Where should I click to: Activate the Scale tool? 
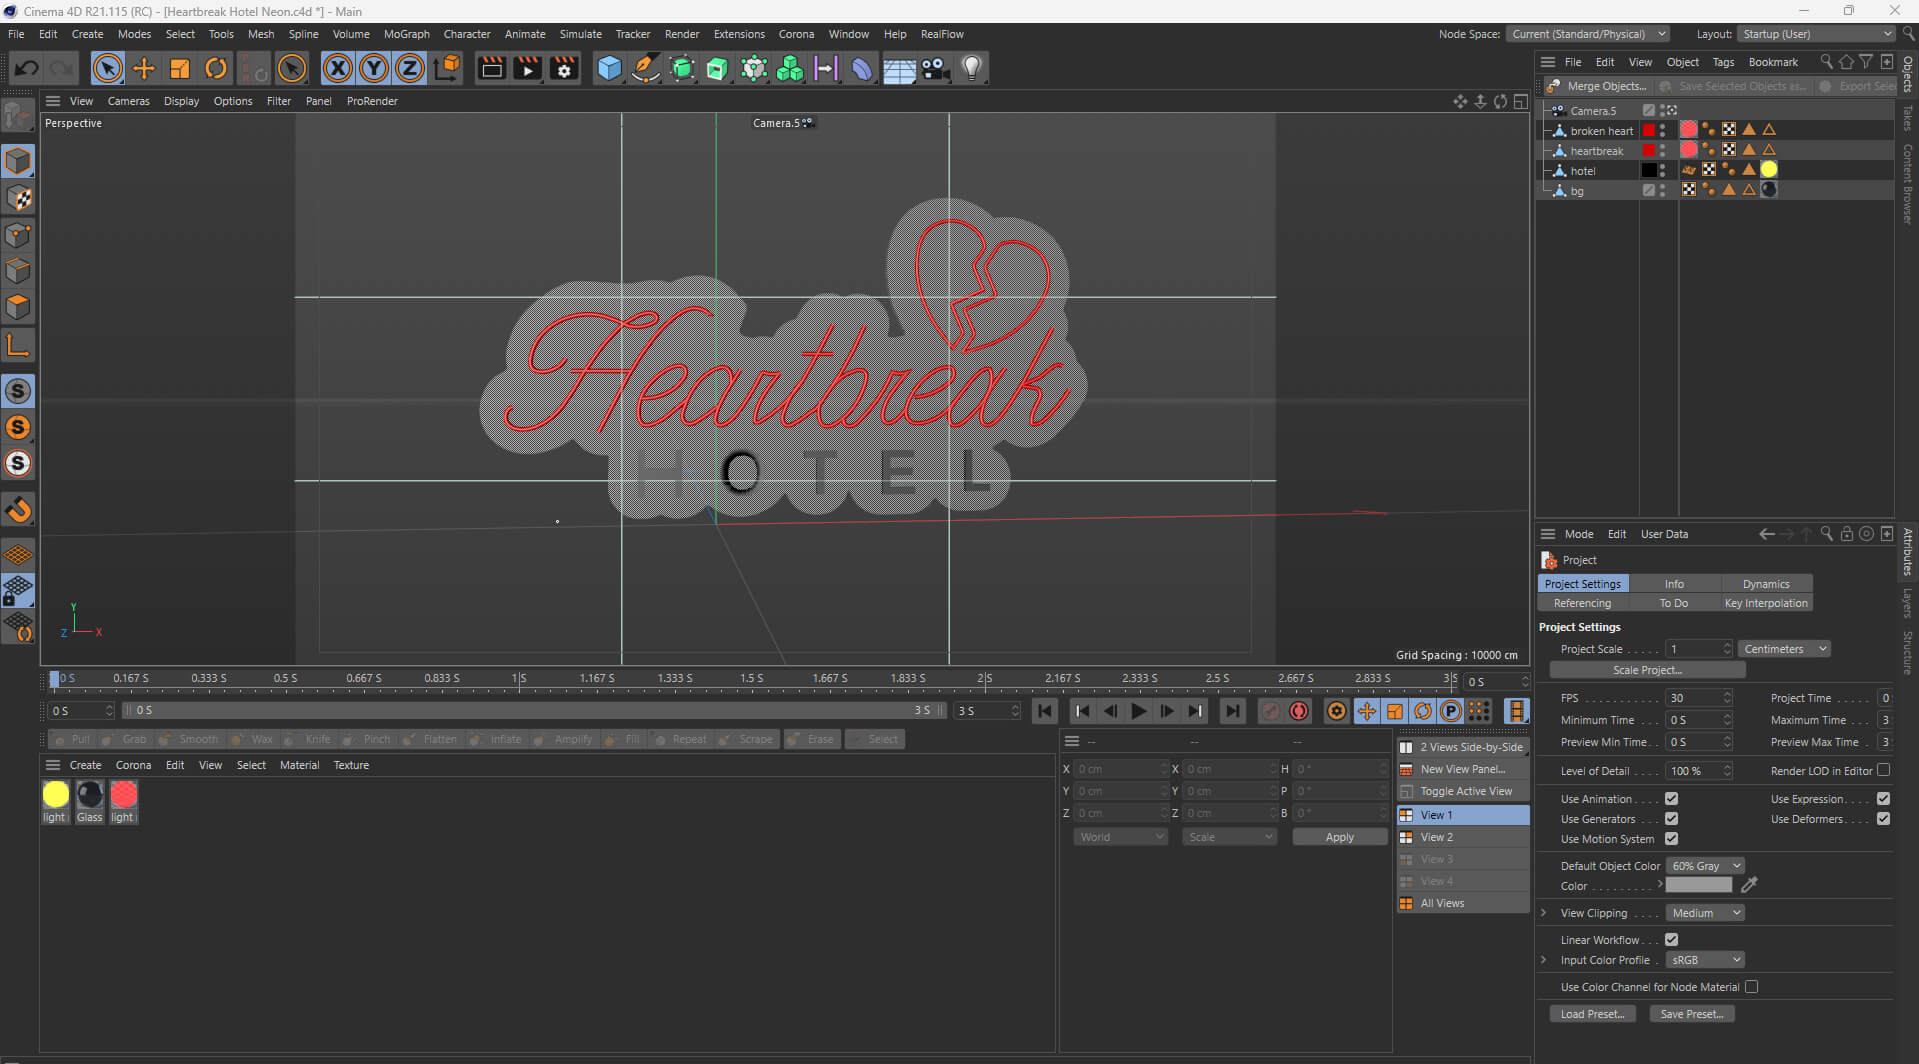coord(180,68)
